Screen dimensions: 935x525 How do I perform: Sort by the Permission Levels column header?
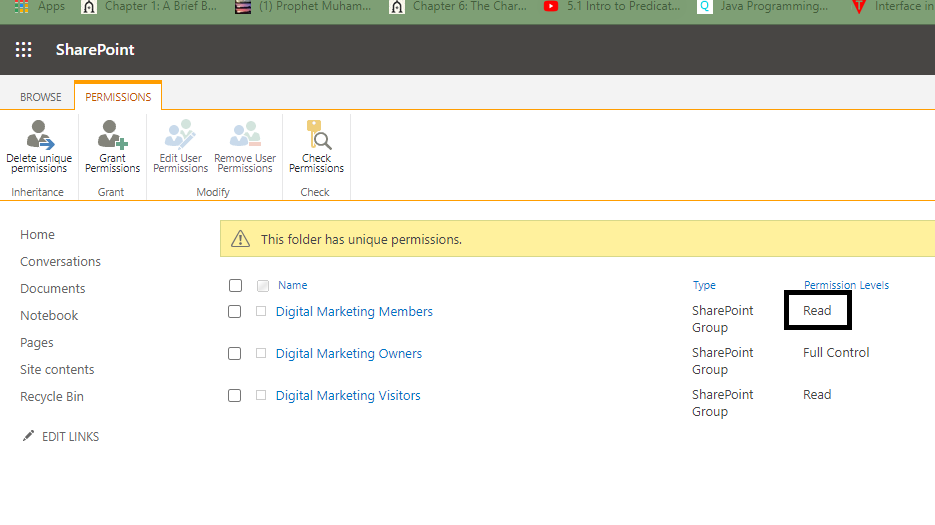[x=846, y=285]
